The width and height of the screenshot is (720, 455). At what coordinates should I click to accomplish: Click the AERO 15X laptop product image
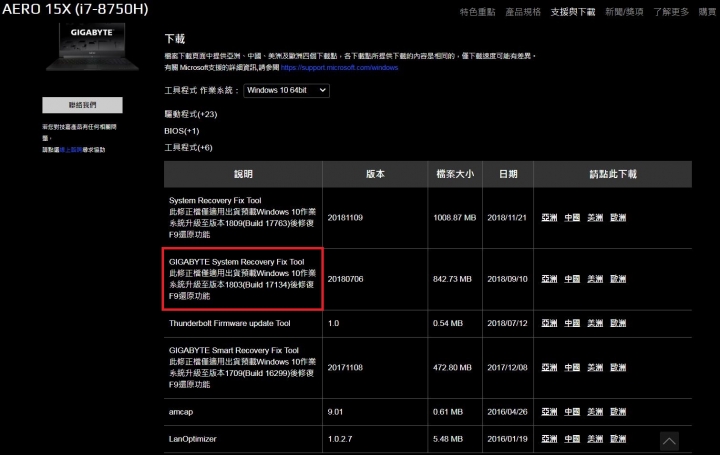point(92,47)
